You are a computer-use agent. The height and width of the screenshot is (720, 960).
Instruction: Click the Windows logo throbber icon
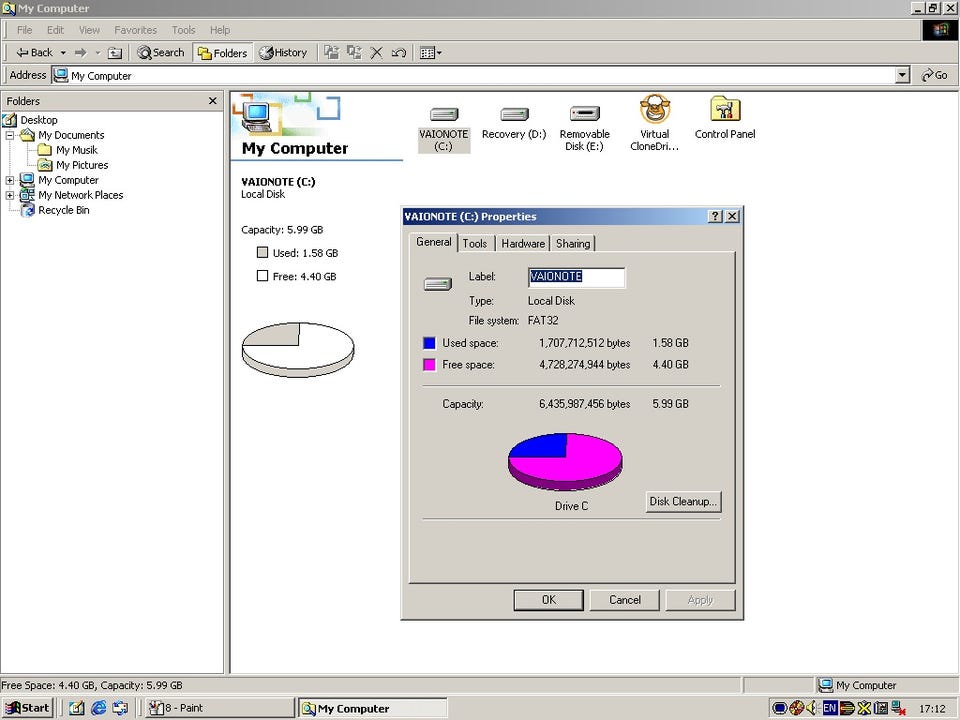(940, 30)
